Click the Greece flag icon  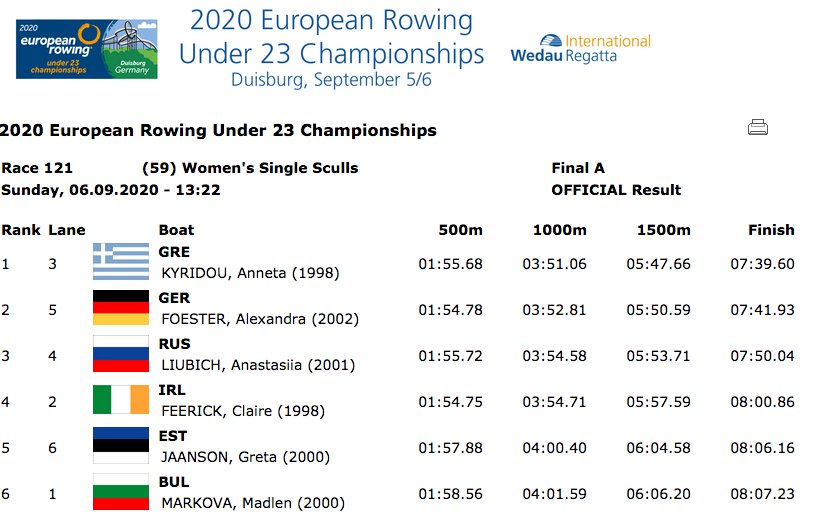tap(120, 261)
